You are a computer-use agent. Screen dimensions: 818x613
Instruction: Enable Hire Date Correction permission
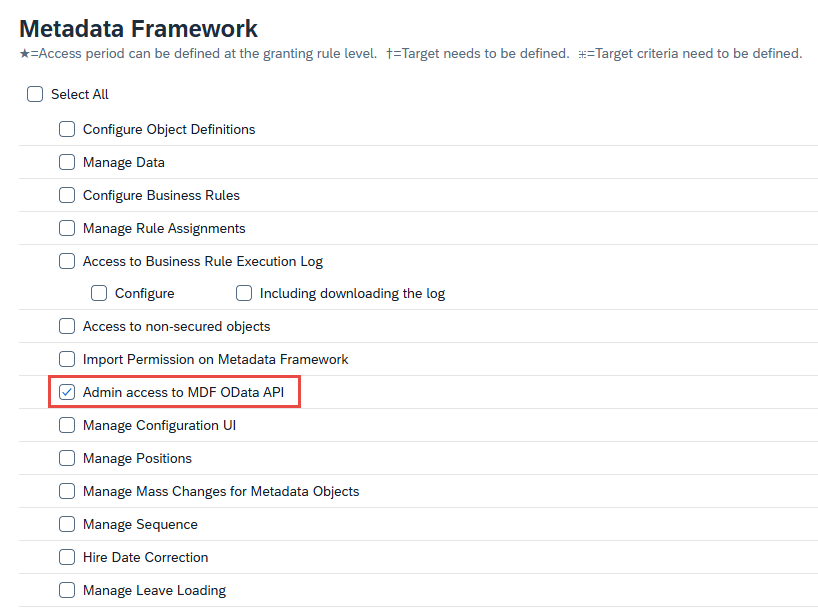[x=67, y=557]
